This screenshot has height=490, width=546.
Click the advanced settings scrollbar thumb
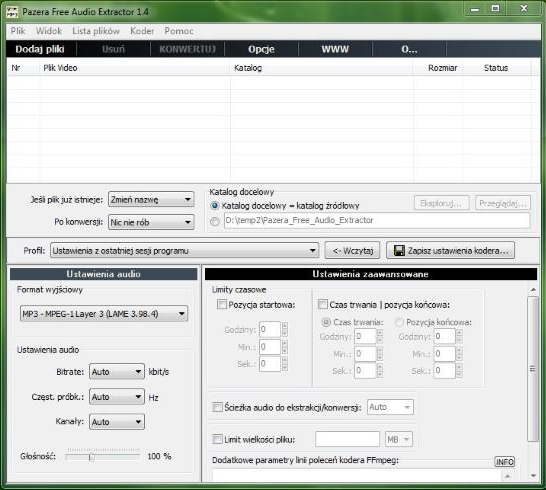click(533, 368)
